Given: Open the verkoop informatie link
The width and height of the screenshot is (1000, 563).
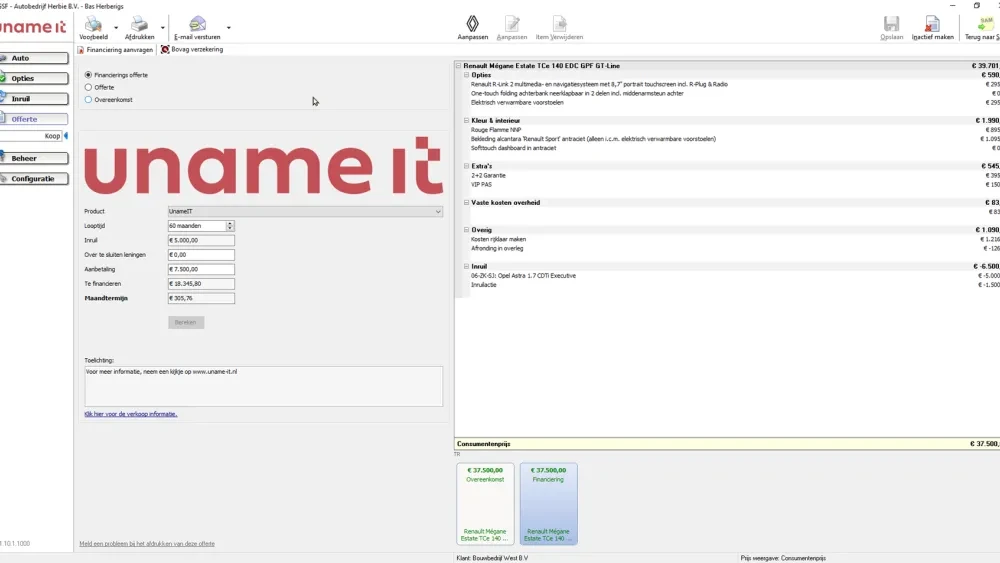Looking at the screenshot, I should tap(131, 414).
